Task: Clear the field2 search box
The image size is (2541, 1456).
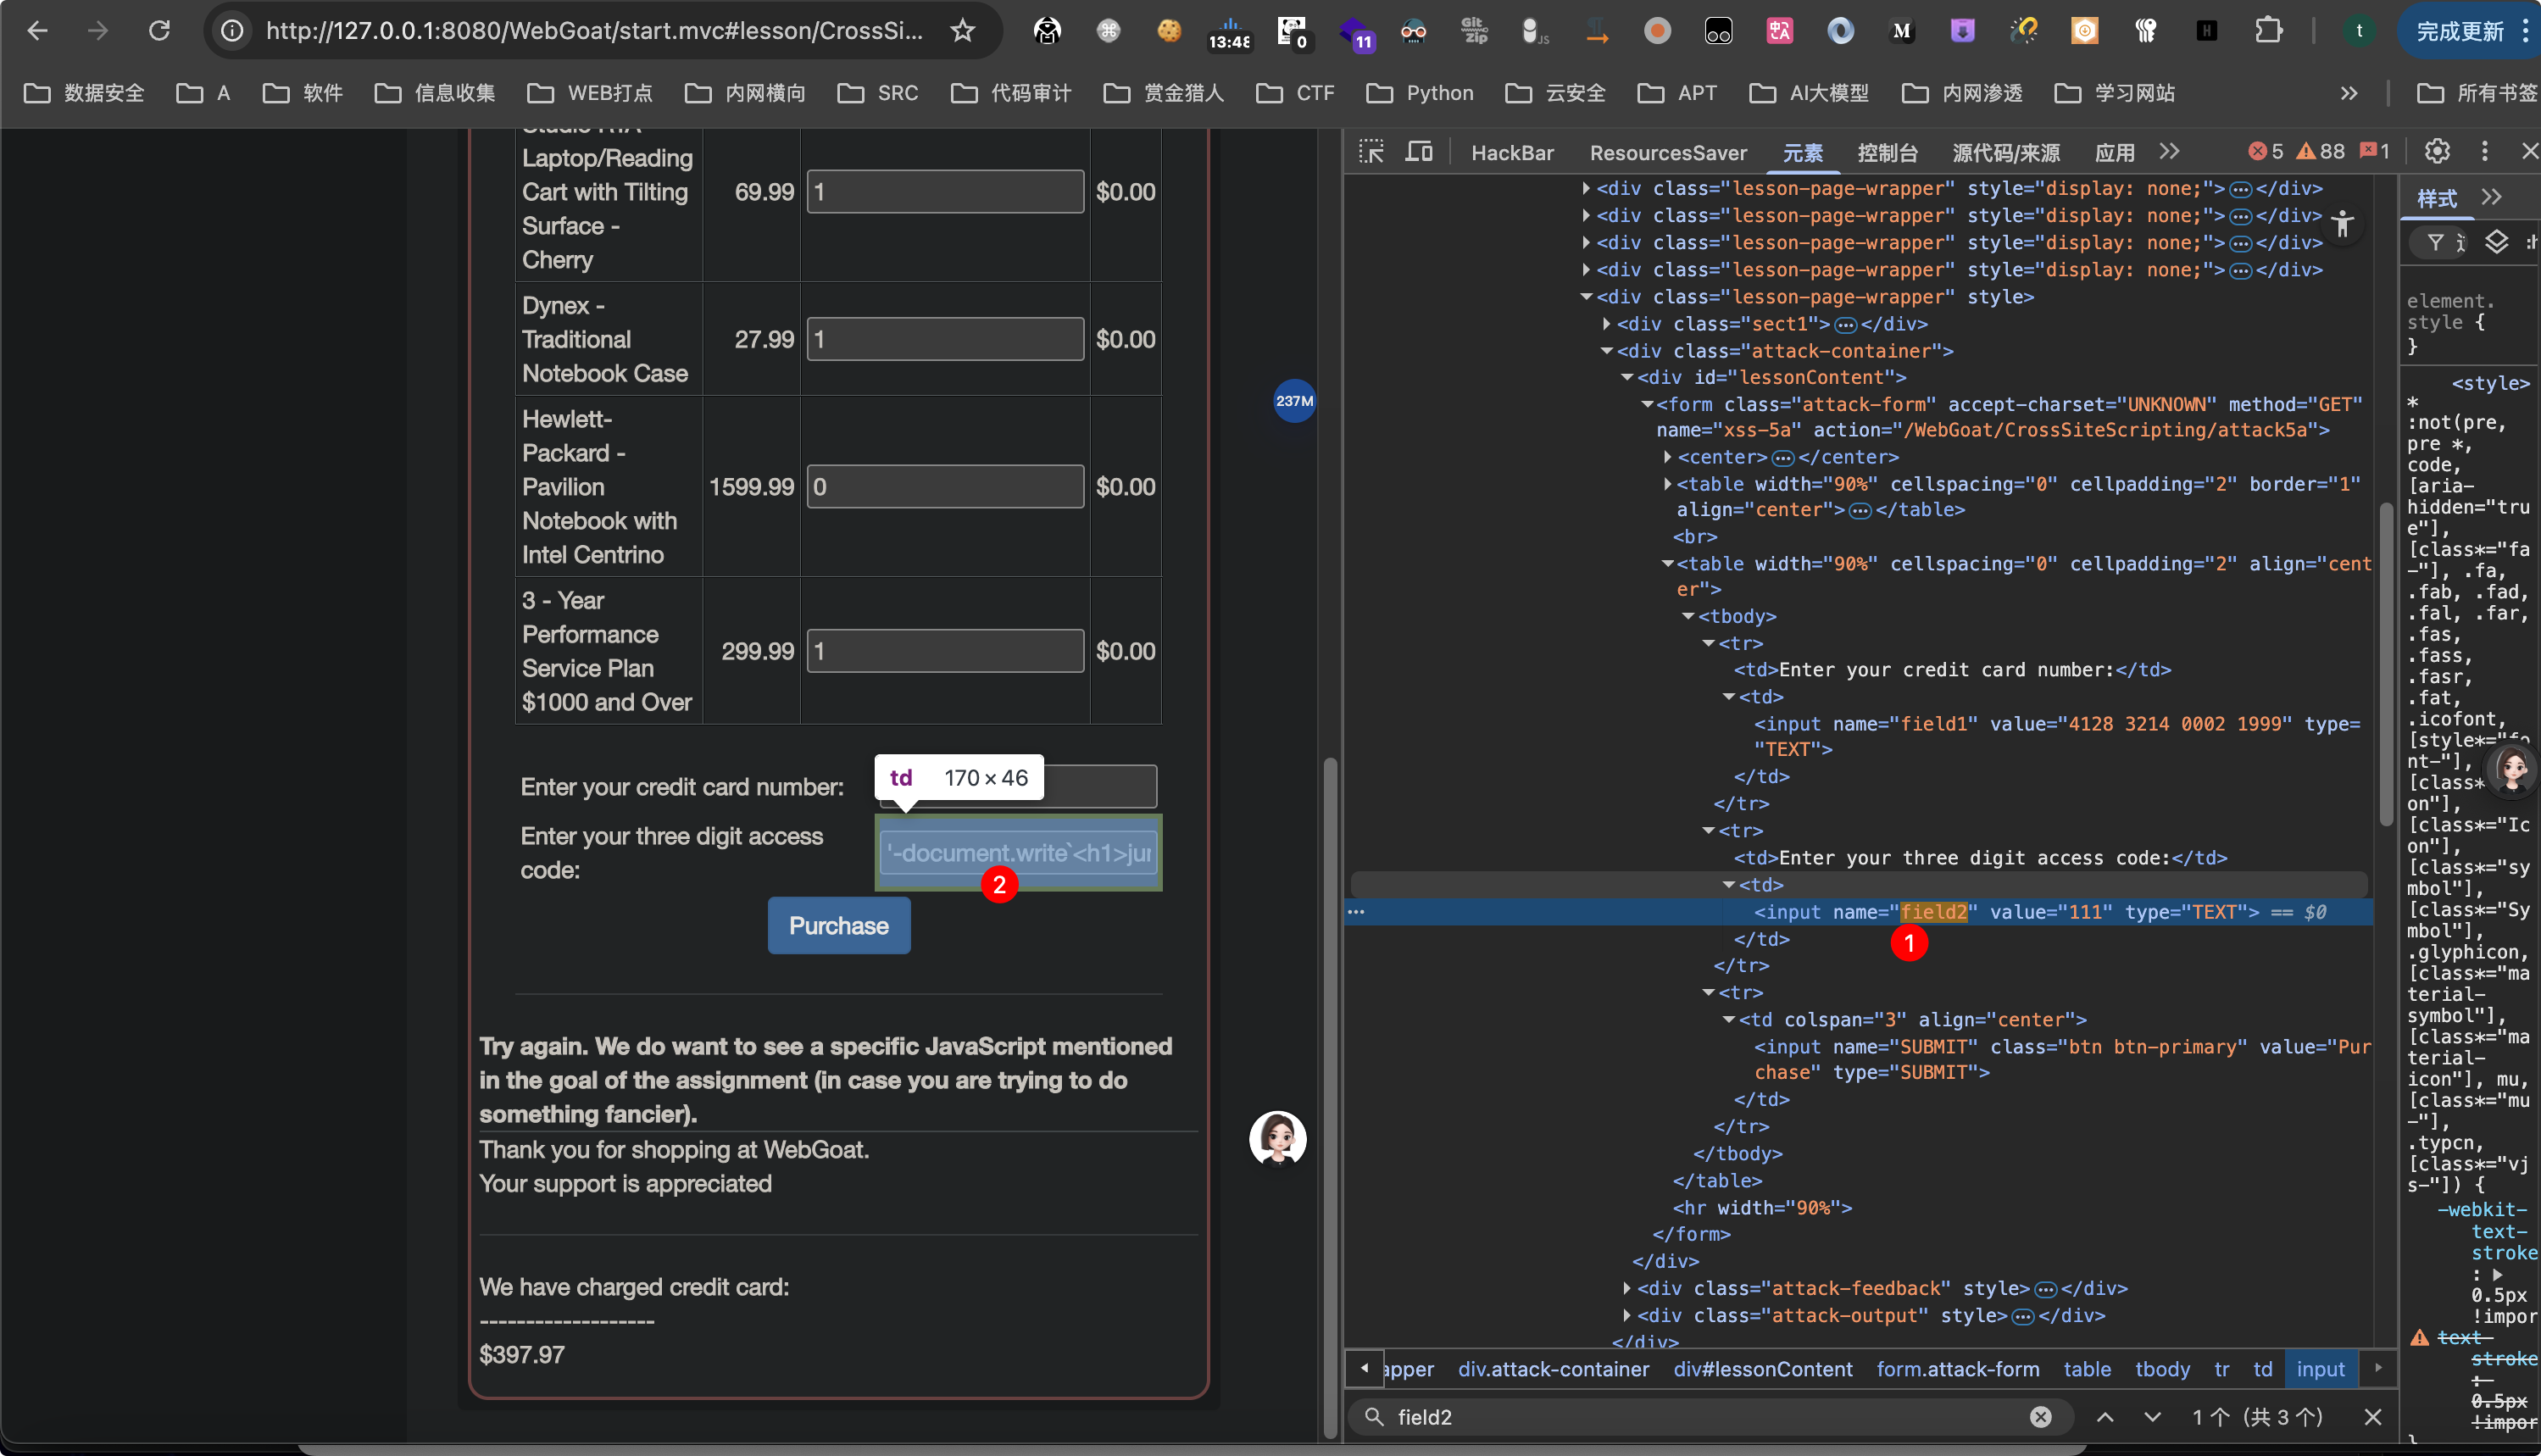Action: (x=2041, y=1416)
